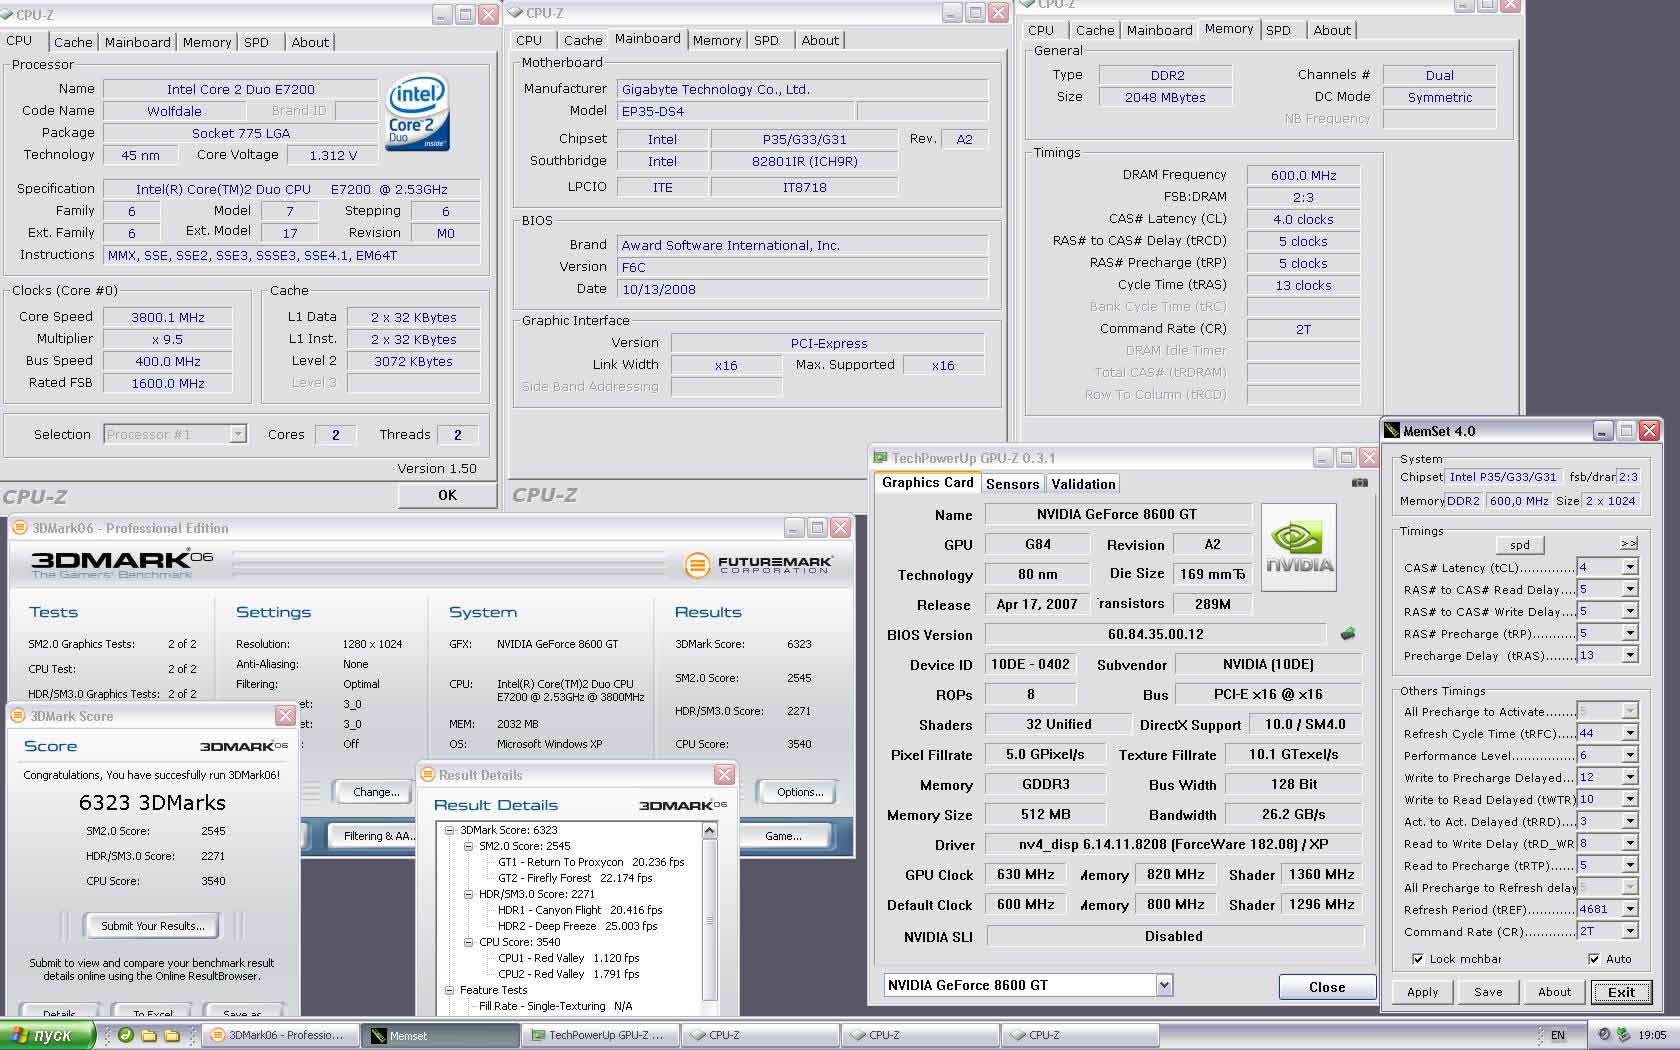The width and height of the screenshot is (1680, 1050).
Task: Close the Result Details window
Action: [725, 775]
